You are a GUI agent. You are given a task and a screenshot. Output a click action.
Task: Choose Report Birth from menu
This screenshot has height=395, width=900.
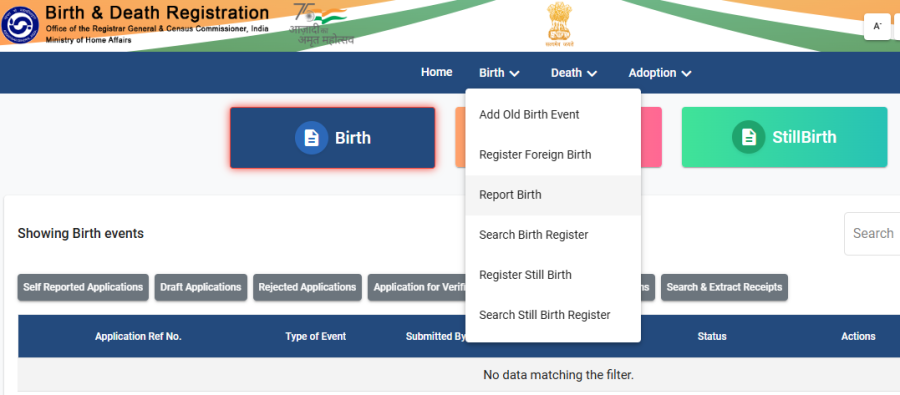[553, 195]
